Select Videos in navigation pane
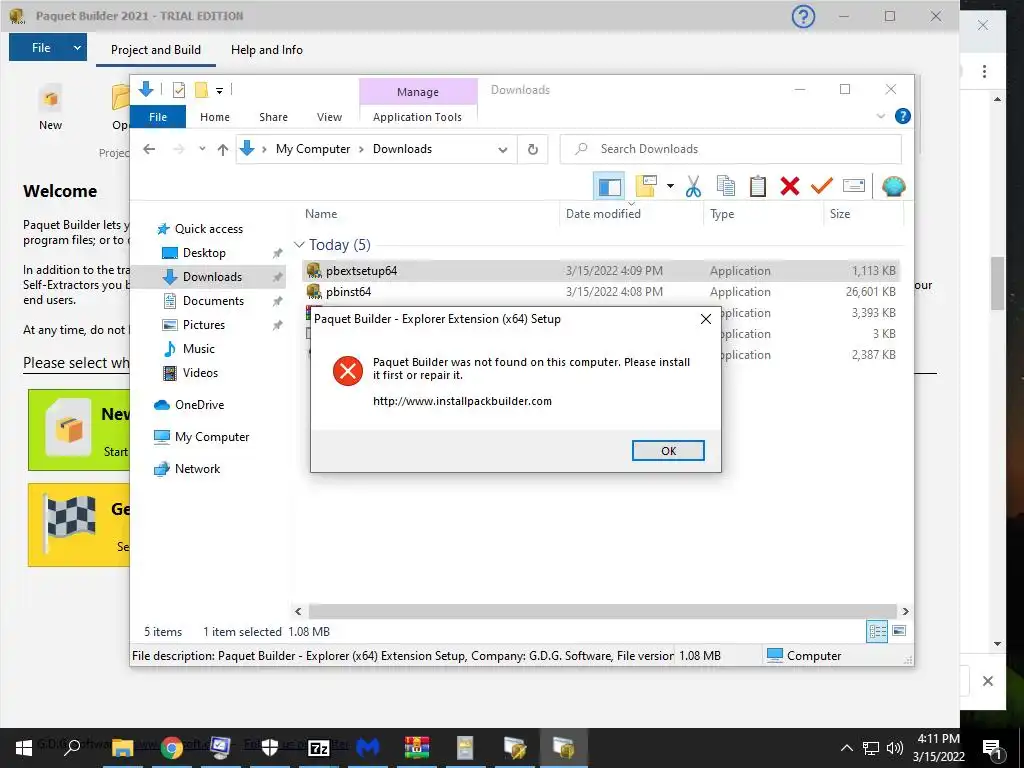This screenshot has height=768, width=1024. 200,373
